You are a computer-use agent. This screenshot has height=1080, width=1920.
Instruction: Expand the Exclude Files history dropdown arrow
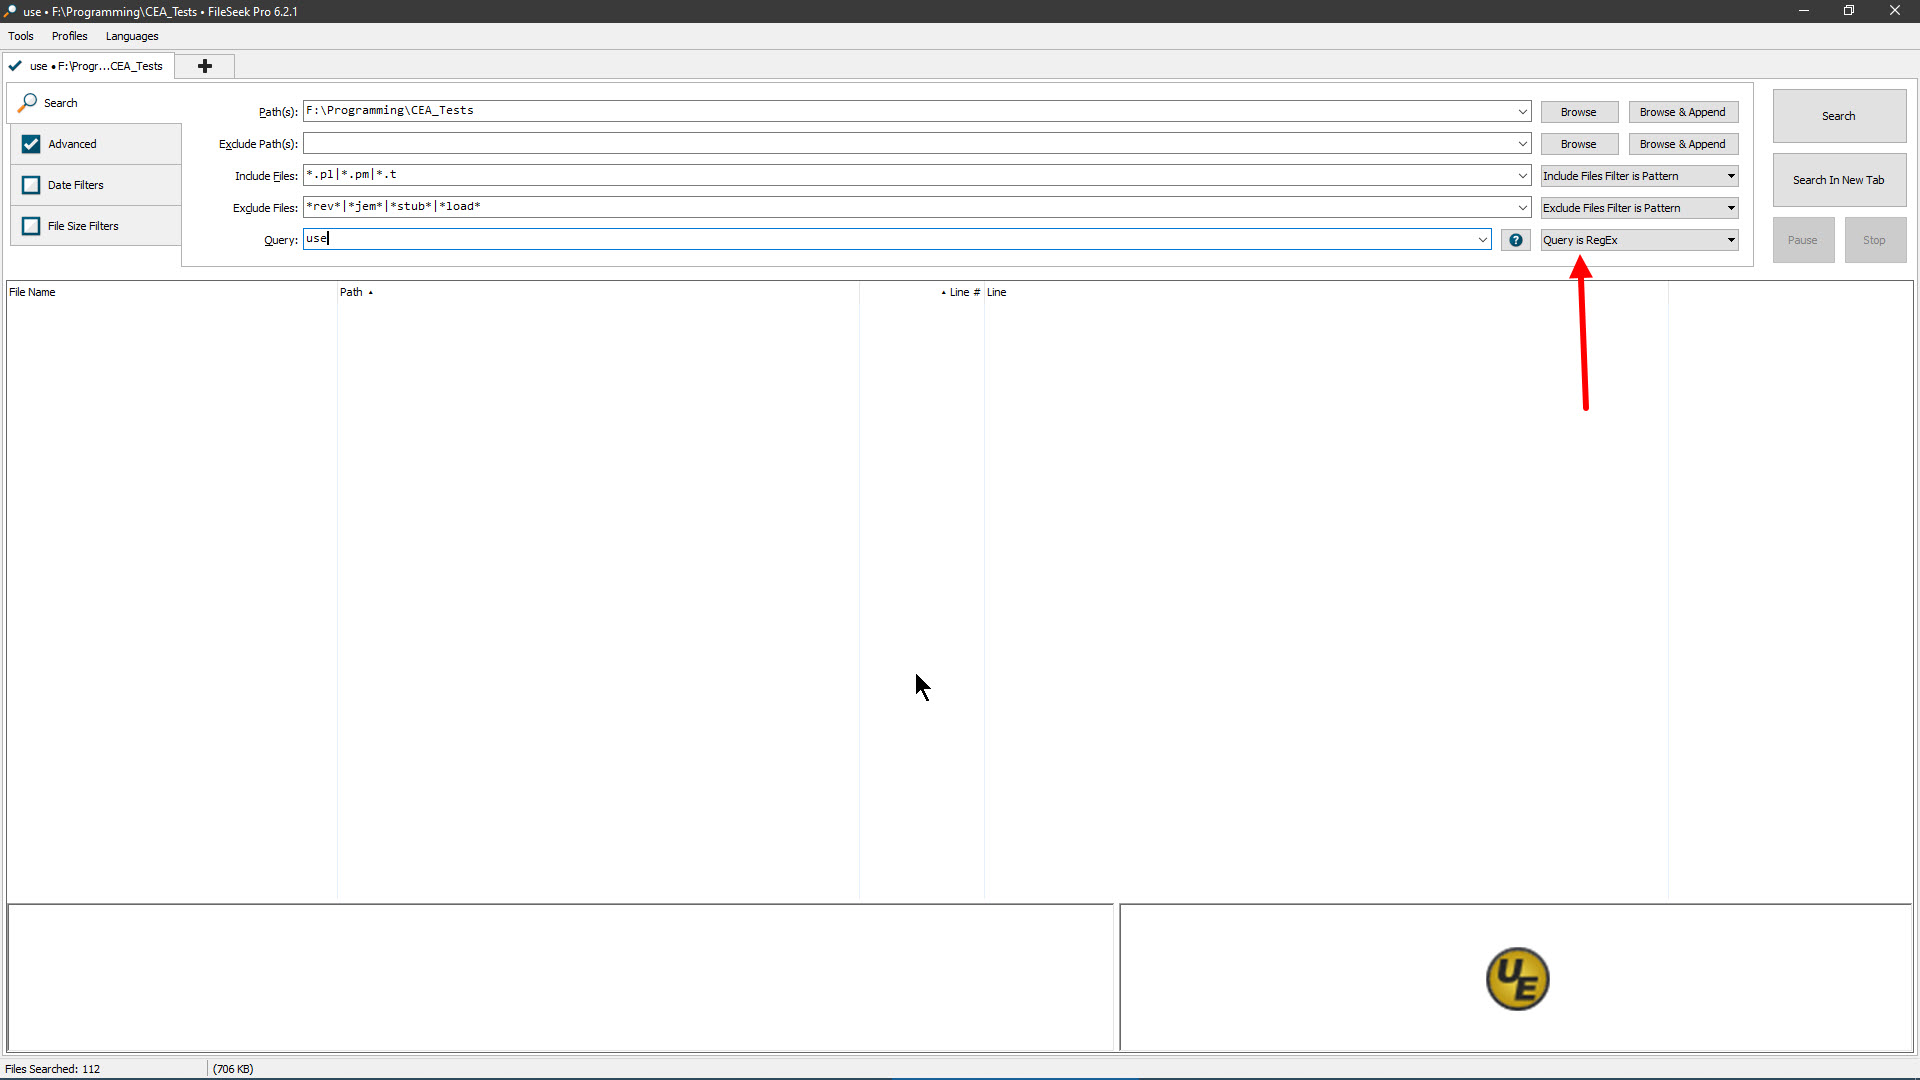(x=1522, y=208)
